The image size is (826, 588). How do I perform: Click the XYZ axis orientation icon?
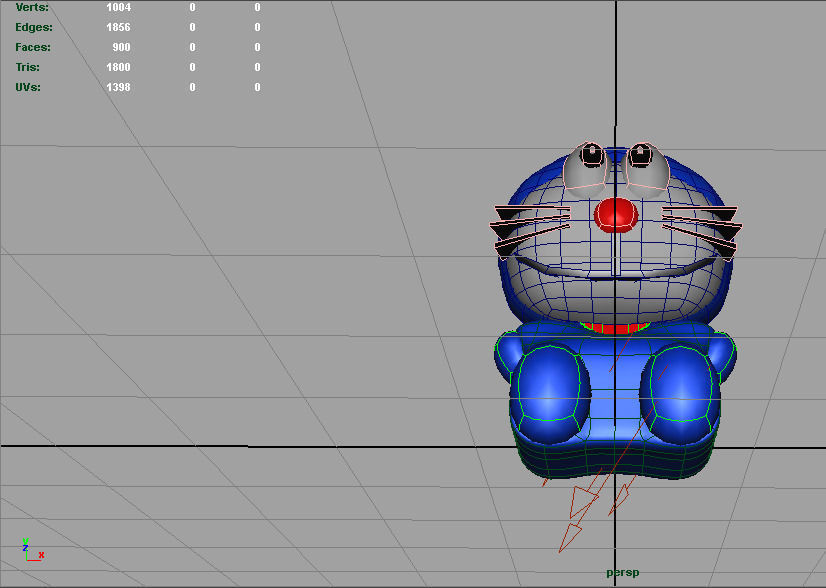pos(33,550)
